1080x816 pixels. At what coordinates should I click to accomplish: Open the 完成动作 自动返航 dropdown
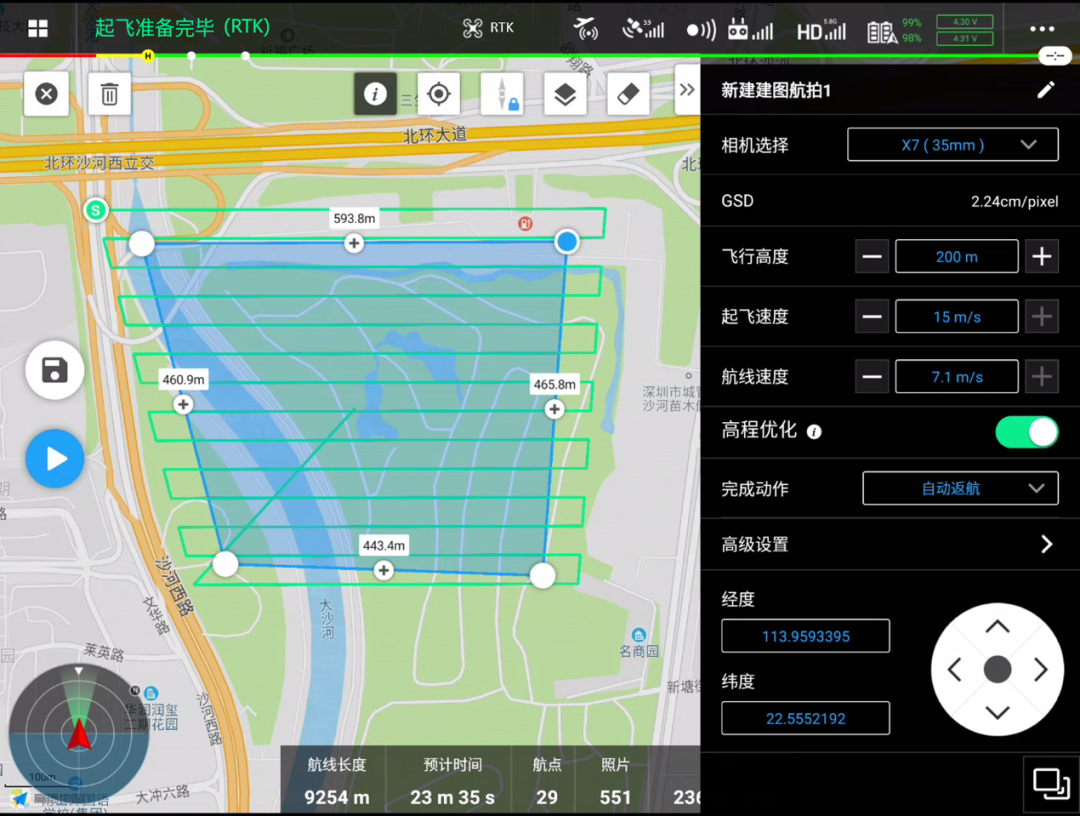(959, 489)
